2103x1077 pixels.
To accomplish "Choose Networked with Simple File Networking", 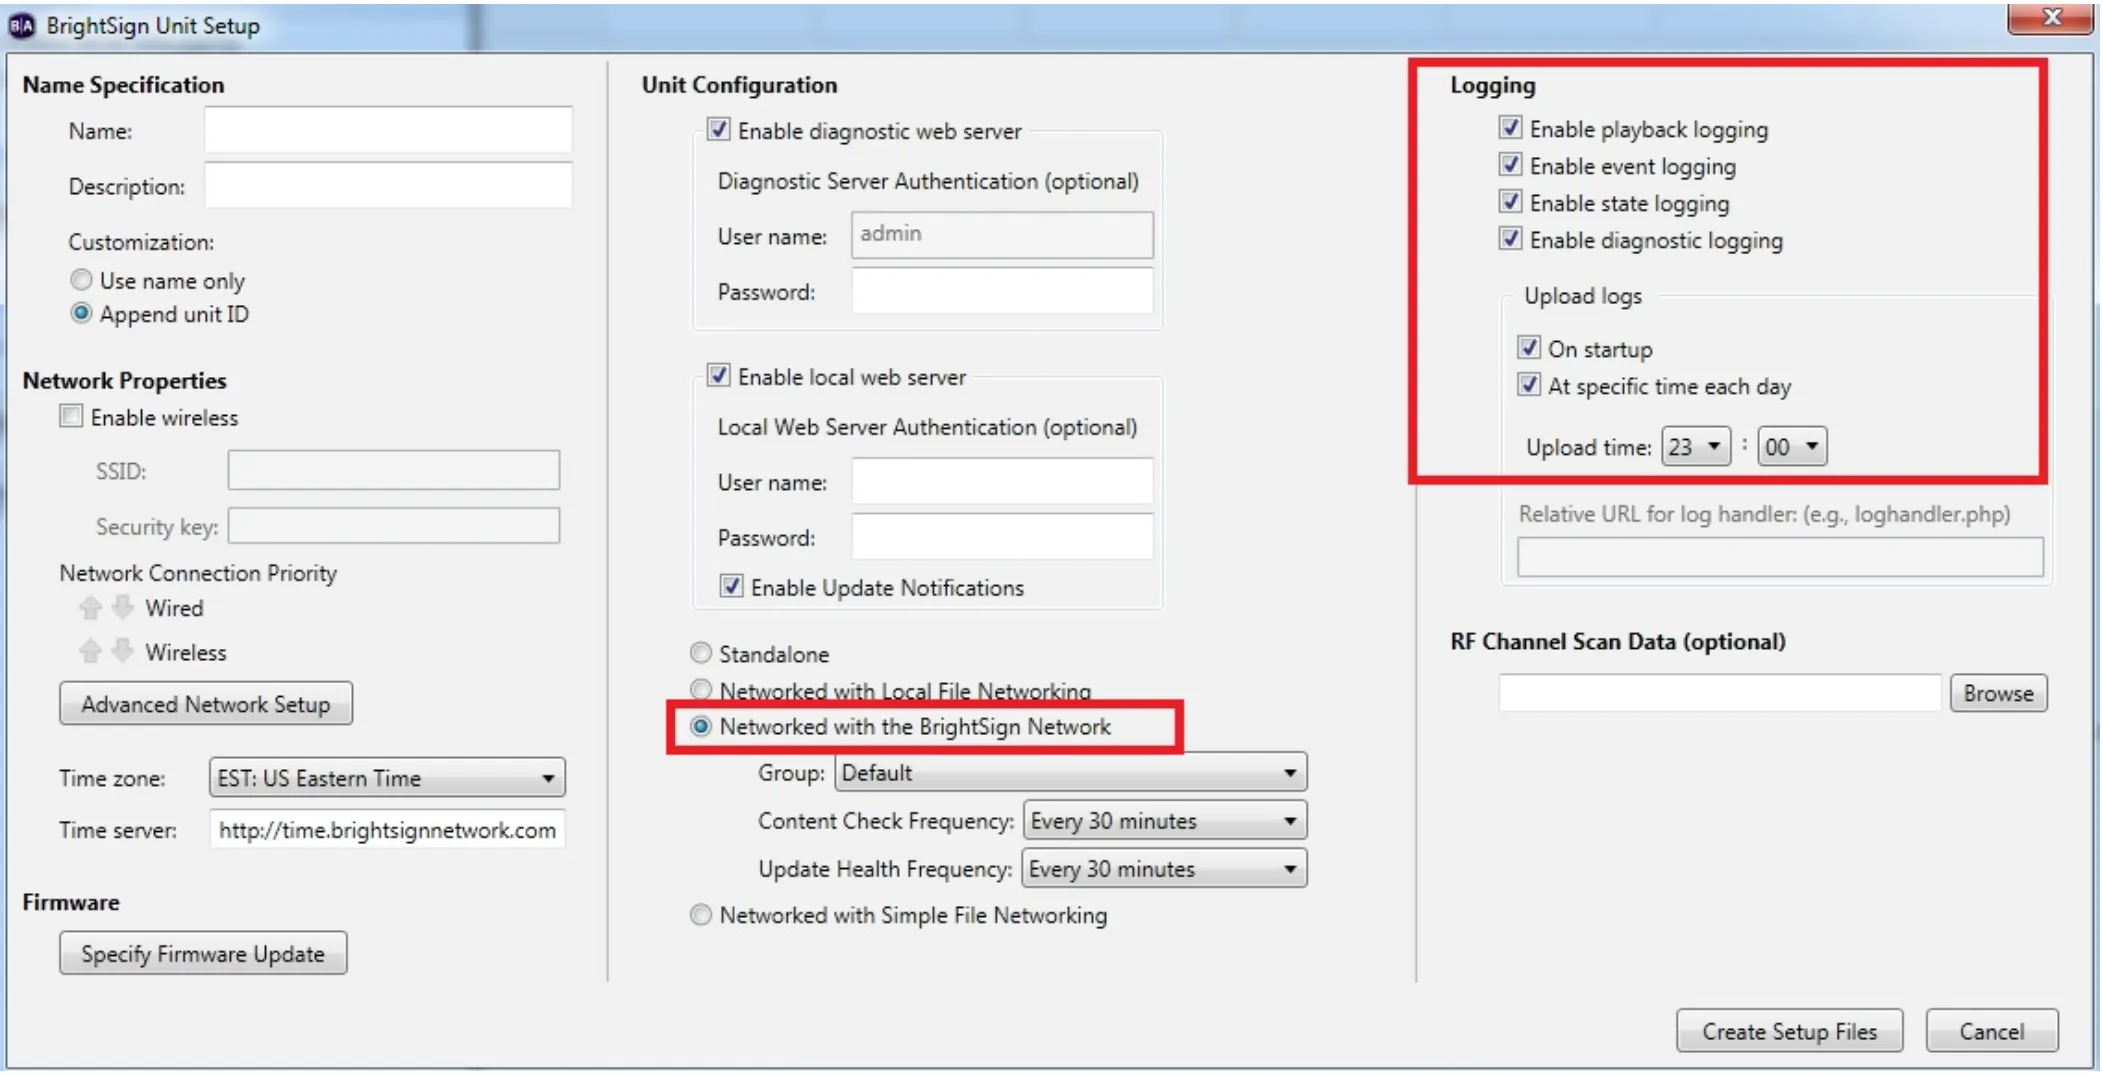I will coord(701,915).
